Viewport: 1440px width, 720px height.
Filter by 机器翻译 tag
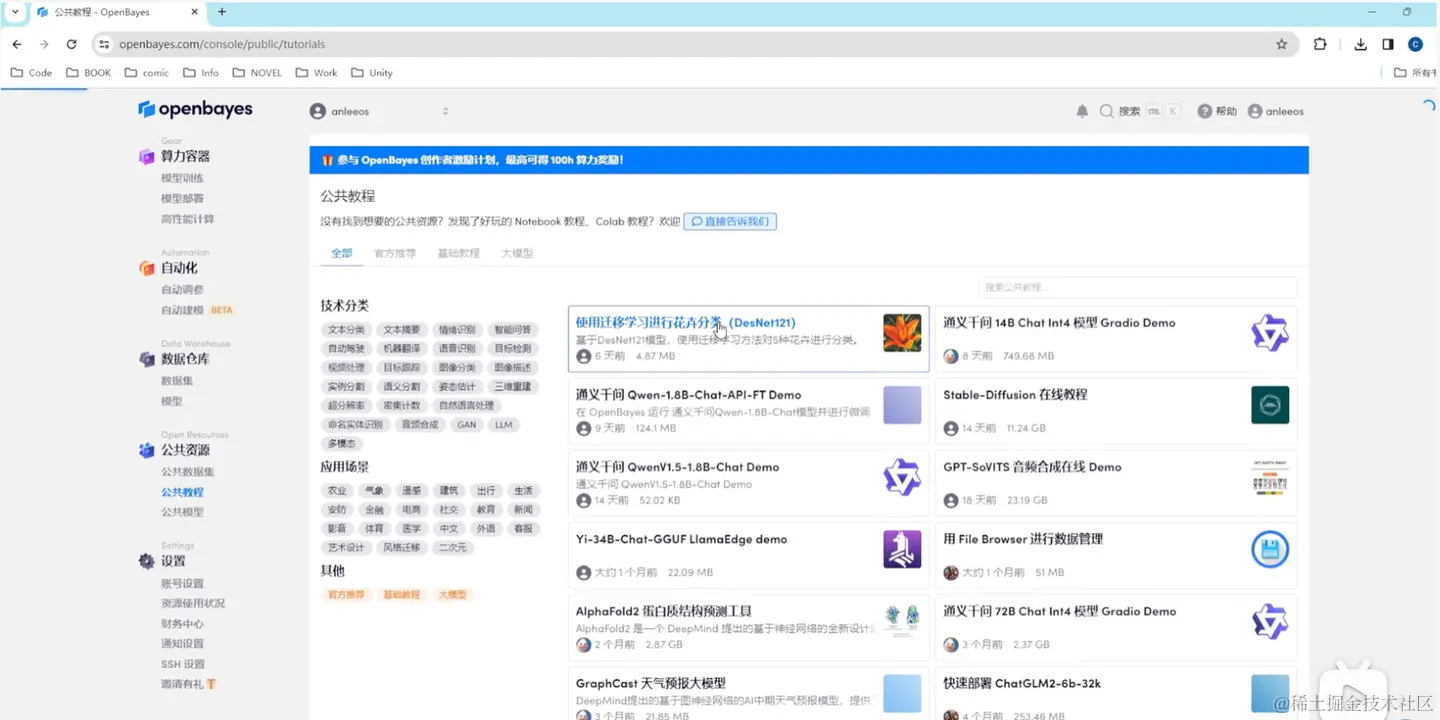pos(401,349)
